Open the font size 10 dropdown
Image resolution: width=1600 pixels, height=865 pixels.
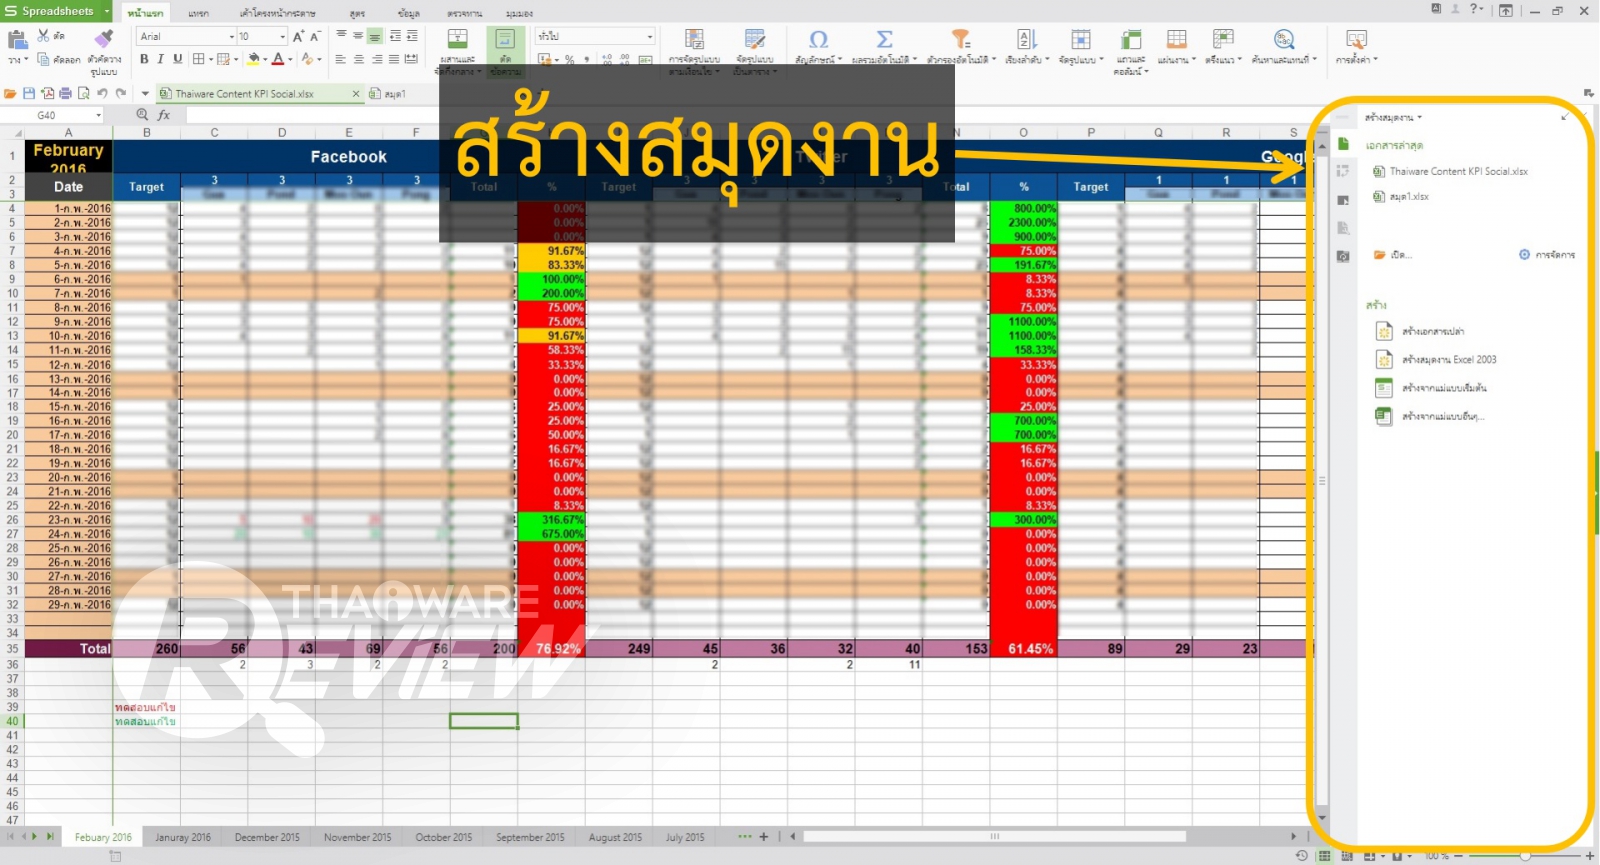283,36
